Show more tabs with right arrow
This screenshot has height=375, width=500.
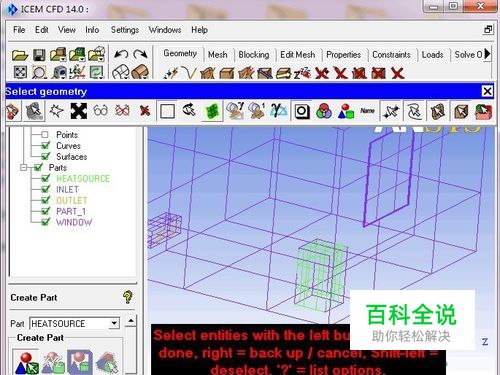pyautogui.click(x=487, y=54)
